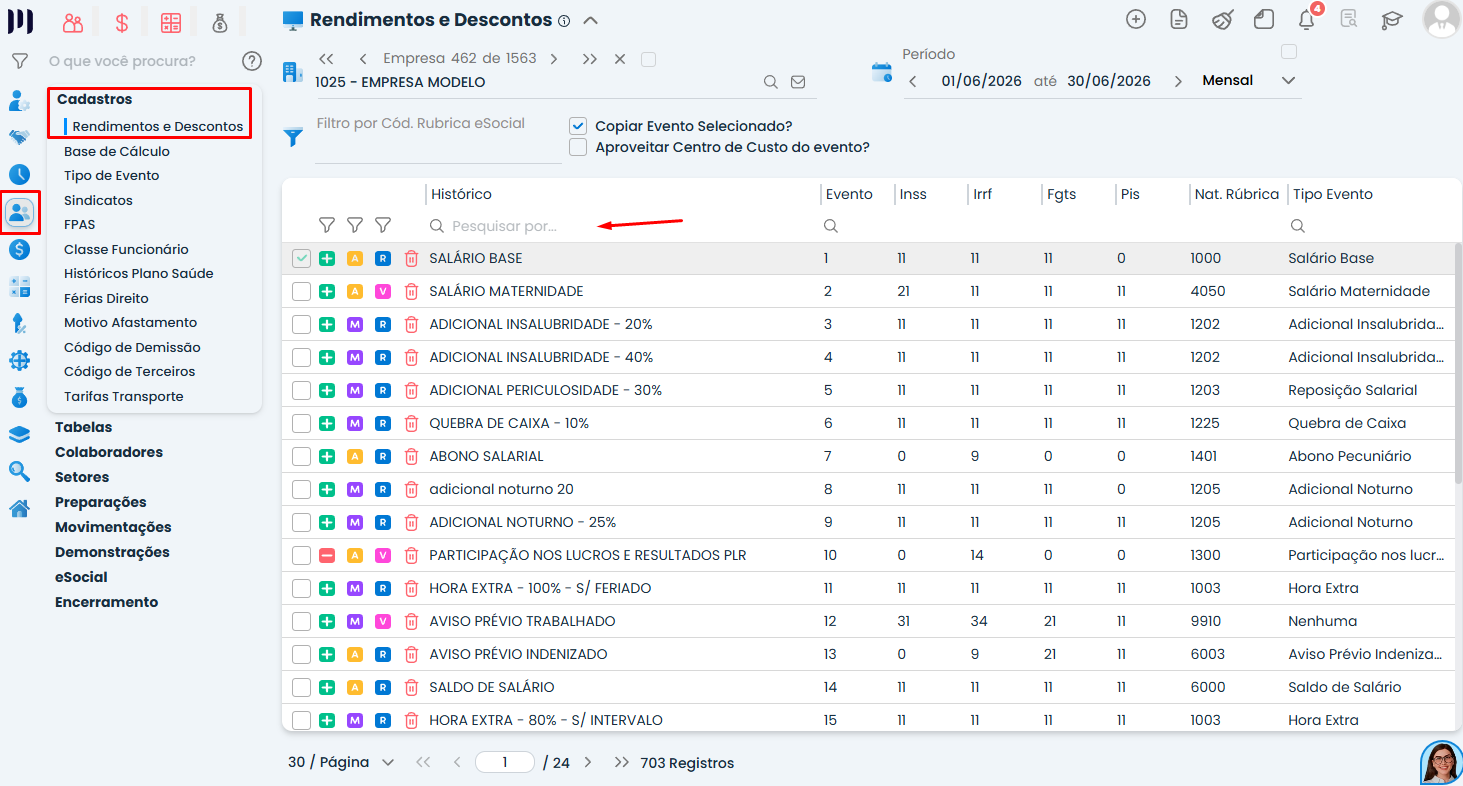Image resolution: width=1463 pixels, height=786 pixels.
Task: Open help question mark next to search
Action: [x=251, y=61]
